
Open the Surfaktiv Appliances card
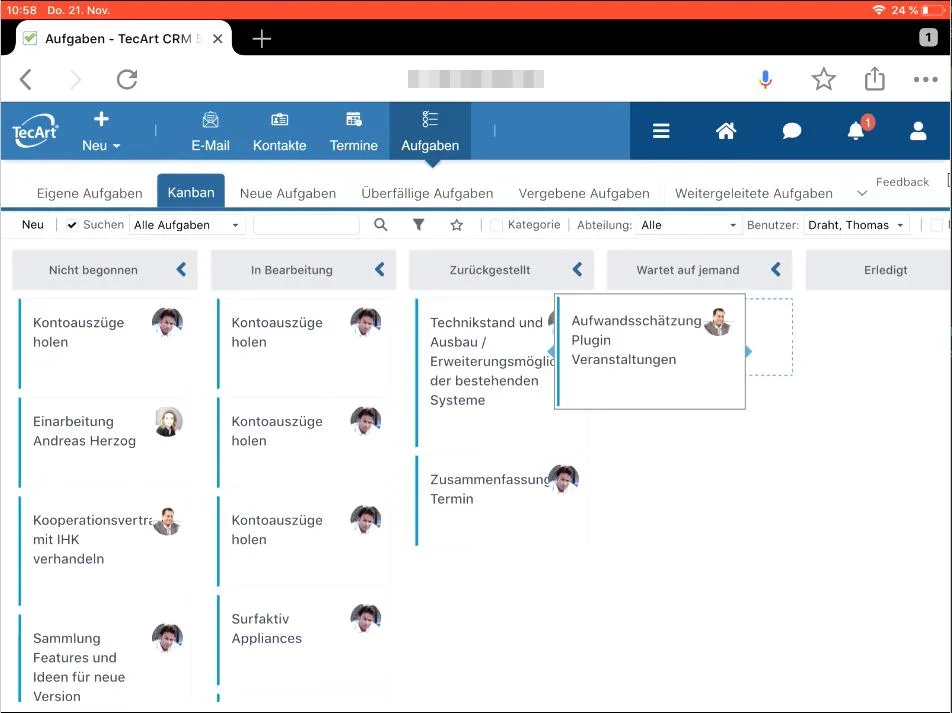click(303, 640)
